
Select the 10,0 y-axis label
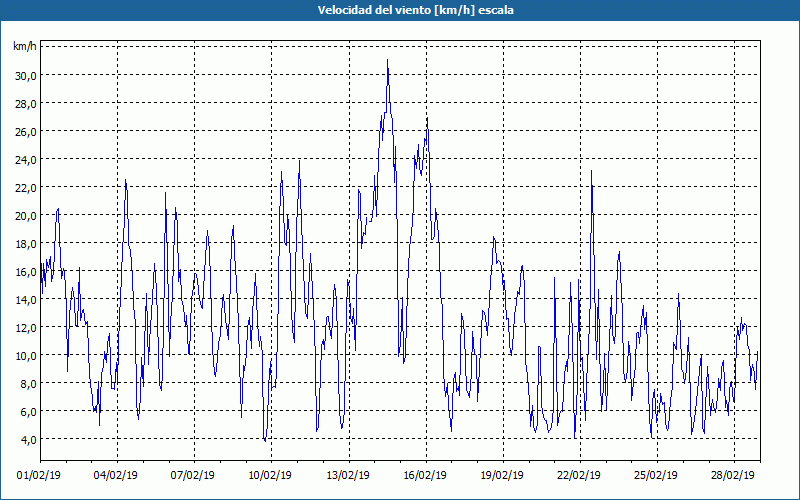pos(25,356)
